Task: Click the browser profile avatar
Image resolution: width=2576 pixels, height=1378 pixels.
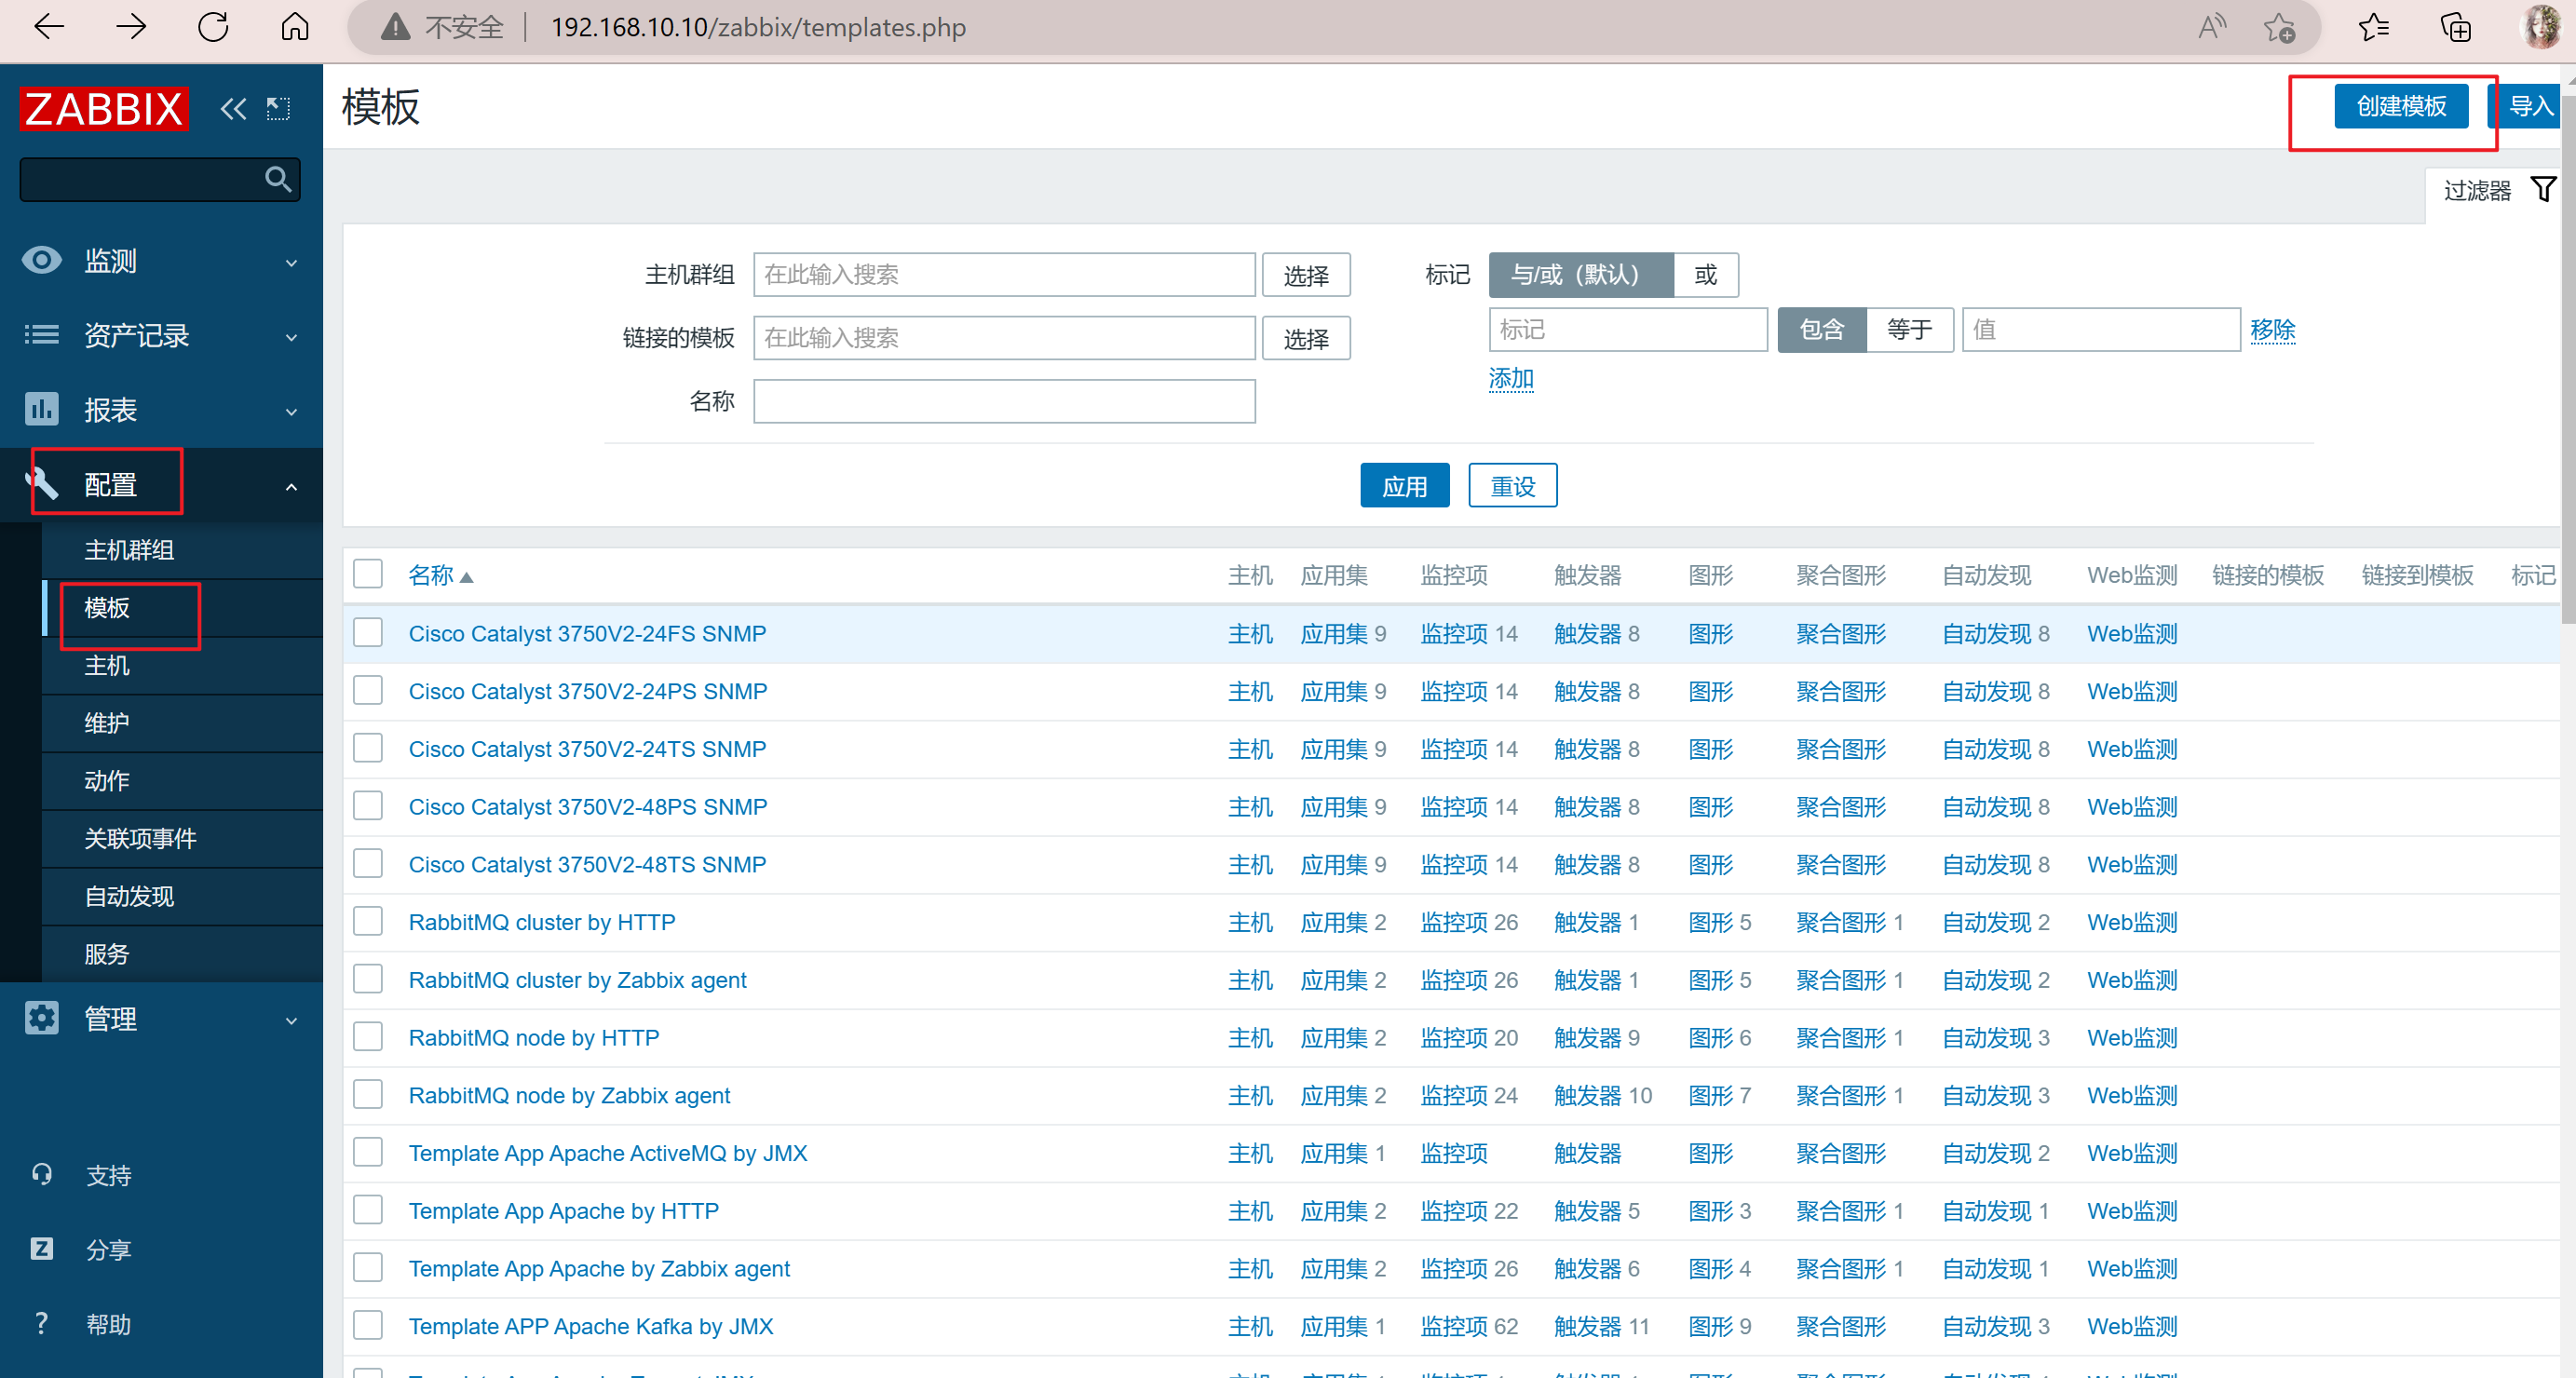Action: point(2540,27)
